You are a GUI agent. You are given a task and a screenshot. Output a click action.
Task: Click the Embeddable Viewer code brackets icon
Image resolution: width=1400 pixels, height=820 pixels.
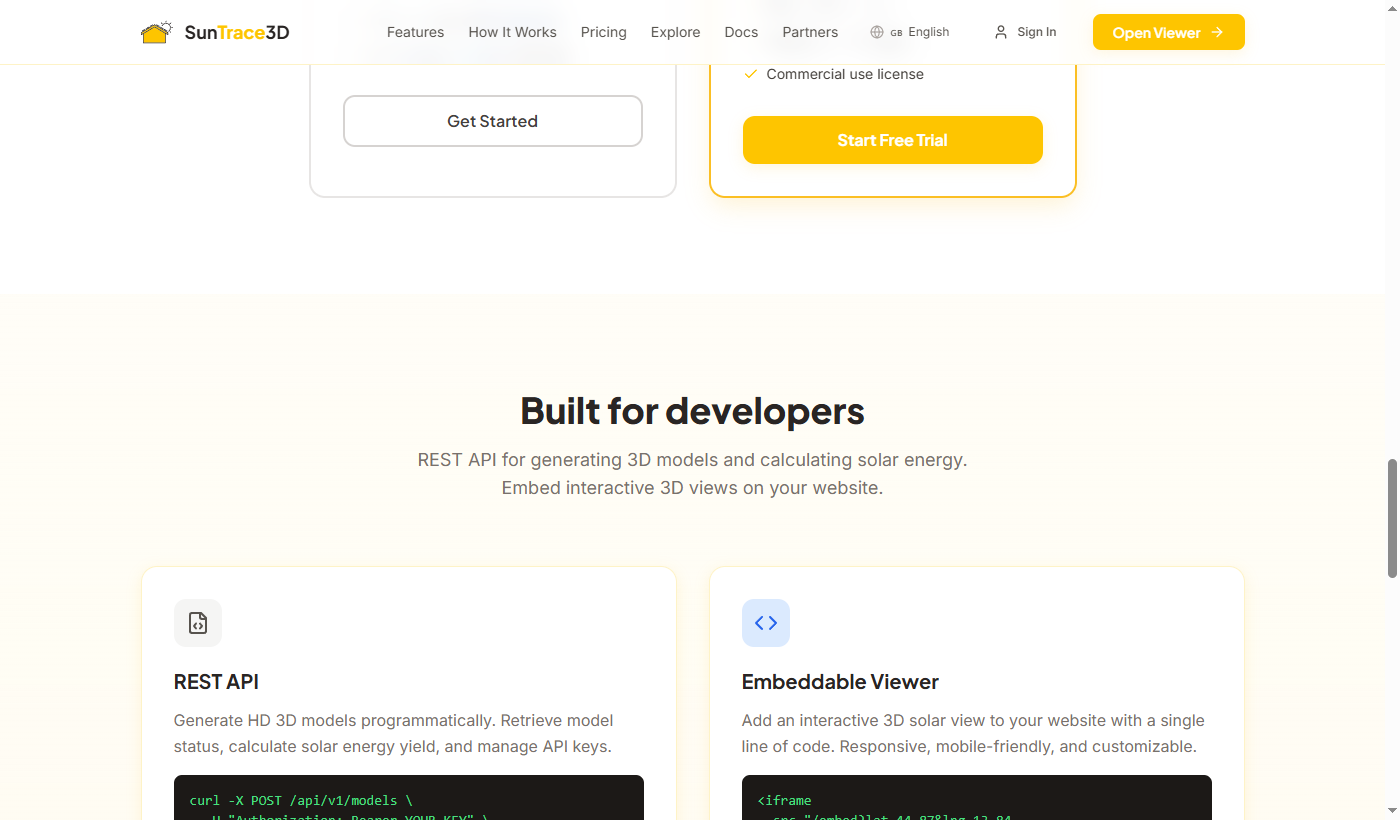765,622
